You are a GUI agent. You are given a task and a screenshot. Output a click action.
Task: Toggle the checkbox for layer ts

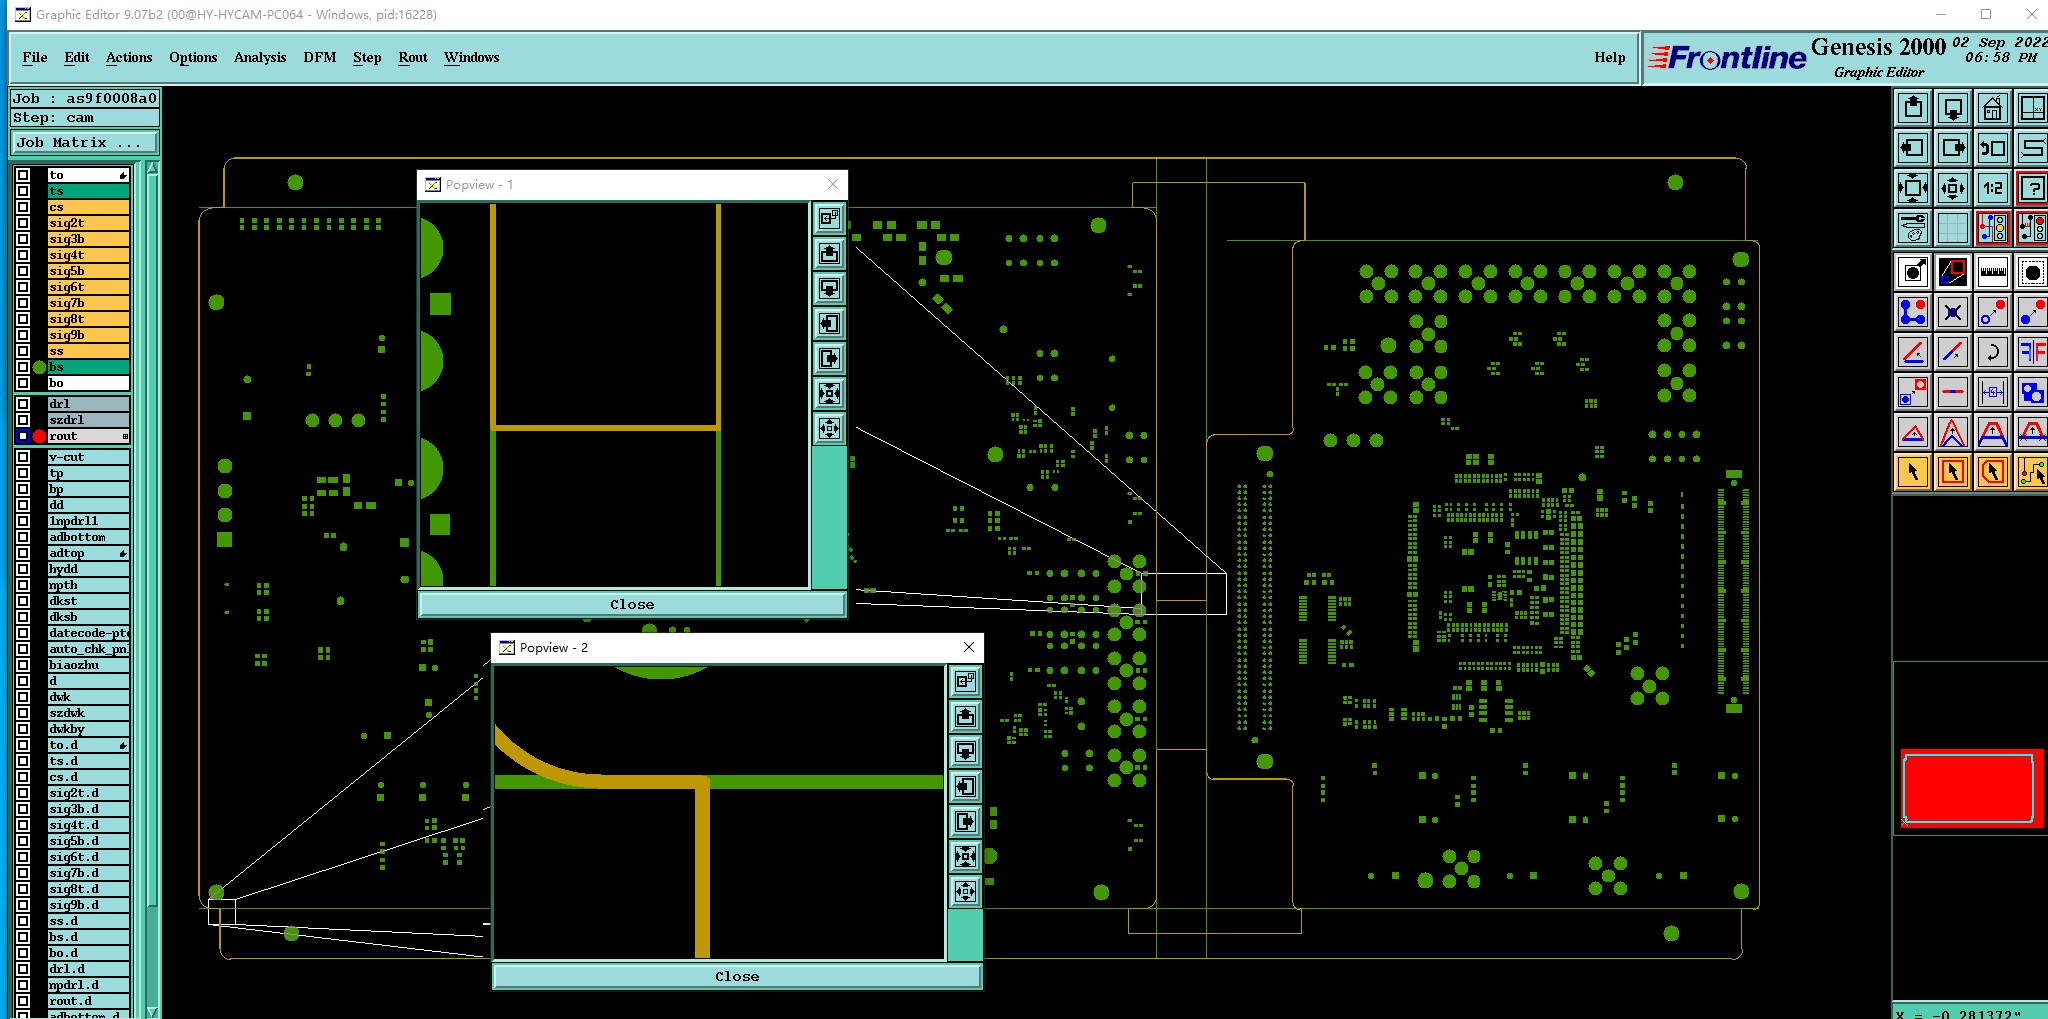coord(23,191)
